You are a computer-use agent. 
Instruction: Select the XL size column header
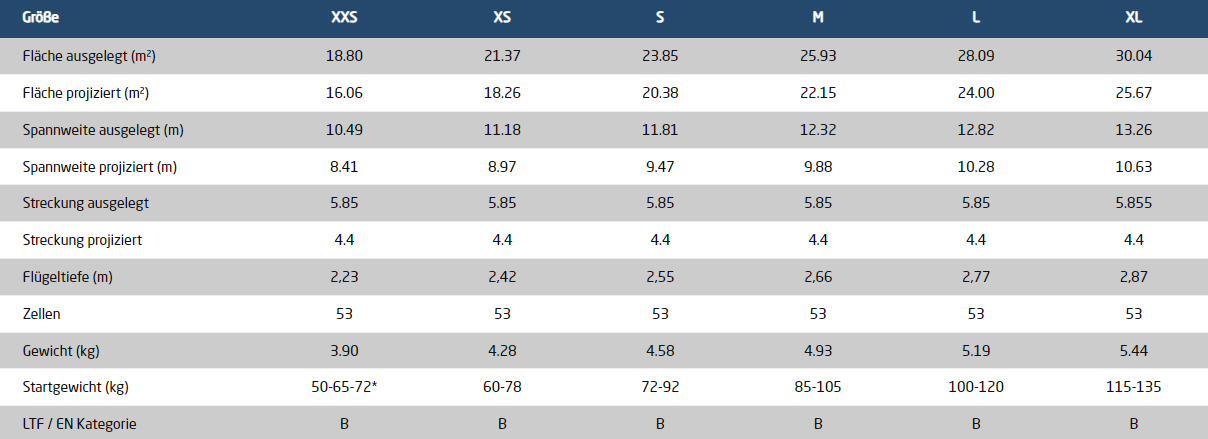point(1134,18)
